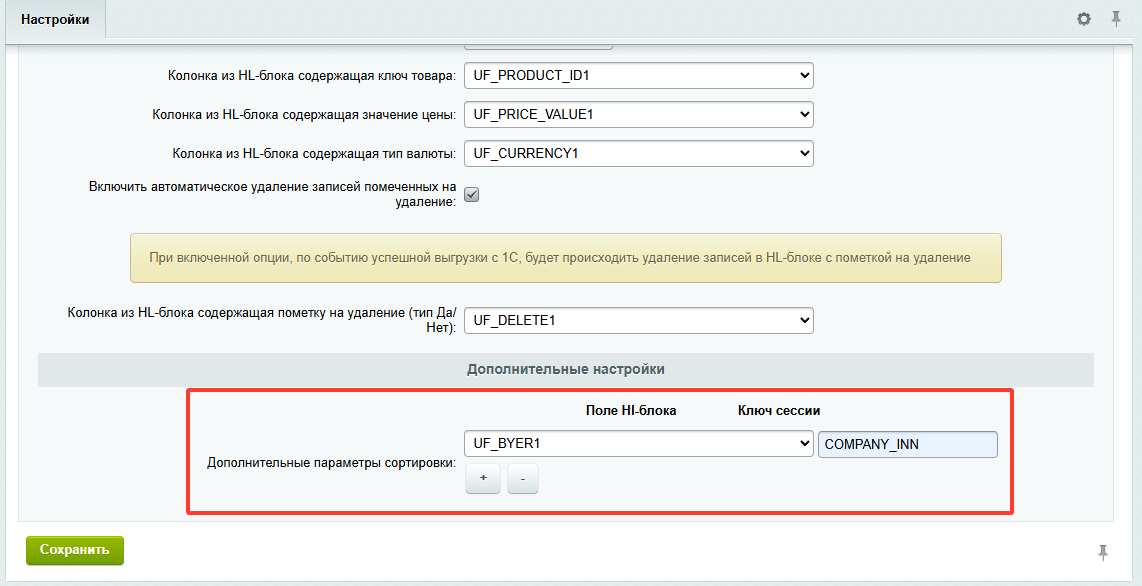The width and height of the screenshot is (1142, 586).
Task: Open the UF_DELETE1 dropdown
Action: coord(639,320)
